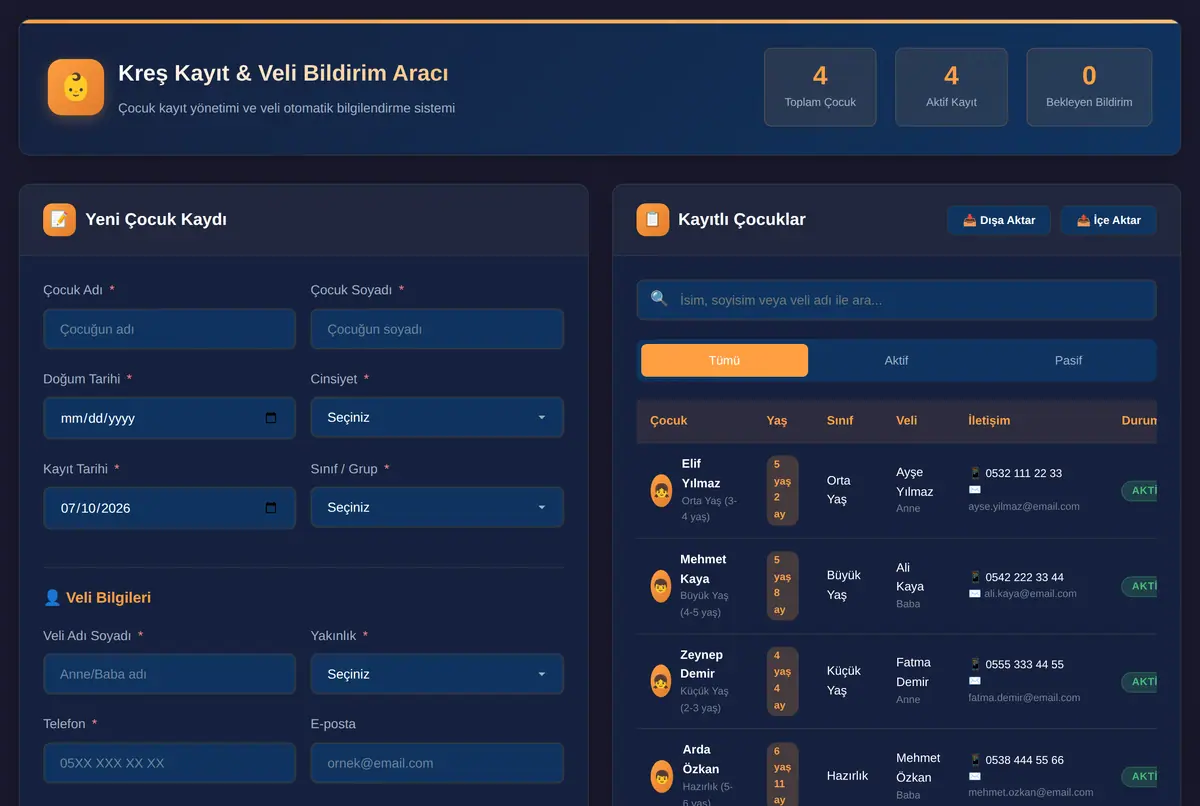Viewport: 1200px width, 806px height.
Task: Click the Bekleyen Bildirim stat card
Action: click(x=1089, y=87)
